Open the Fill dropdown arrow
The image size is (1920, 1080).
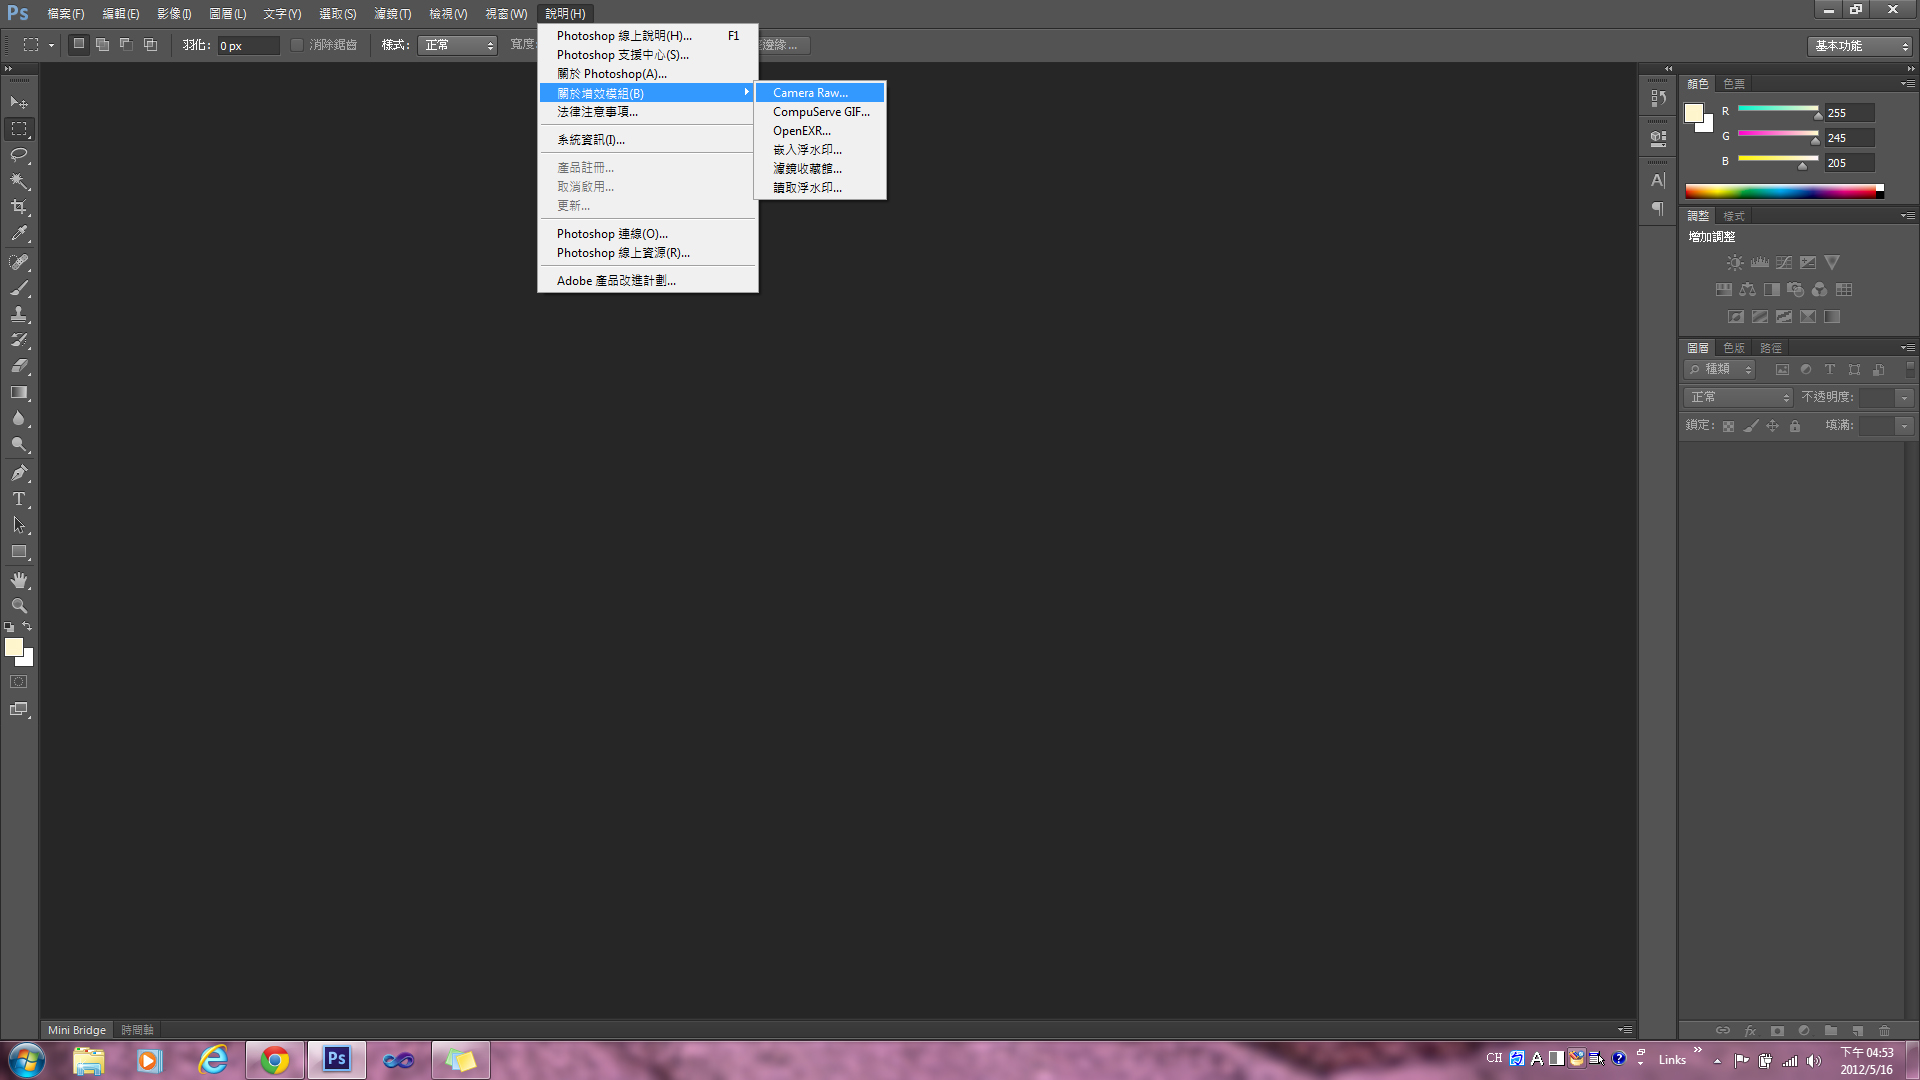[1905, 425]
